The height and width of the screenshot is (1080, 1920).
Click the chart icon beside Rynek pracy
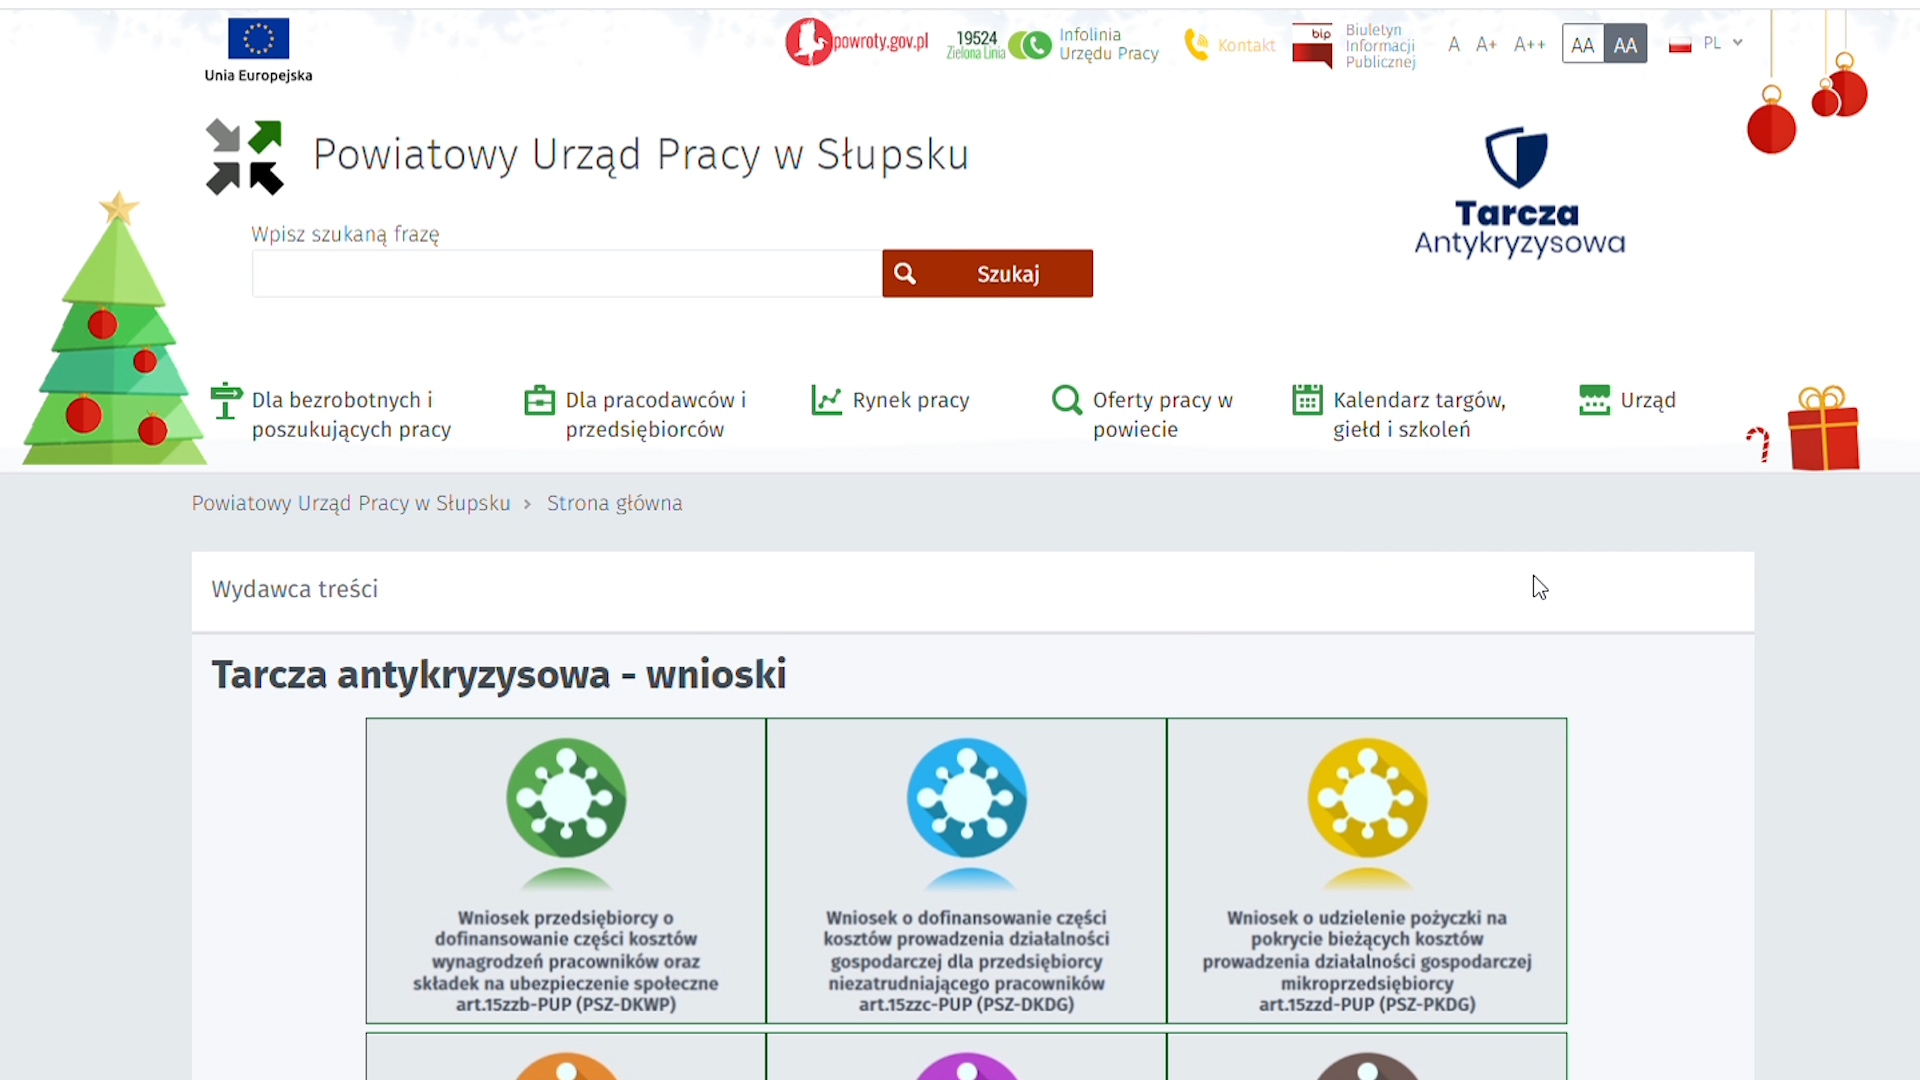pos(826,400)
